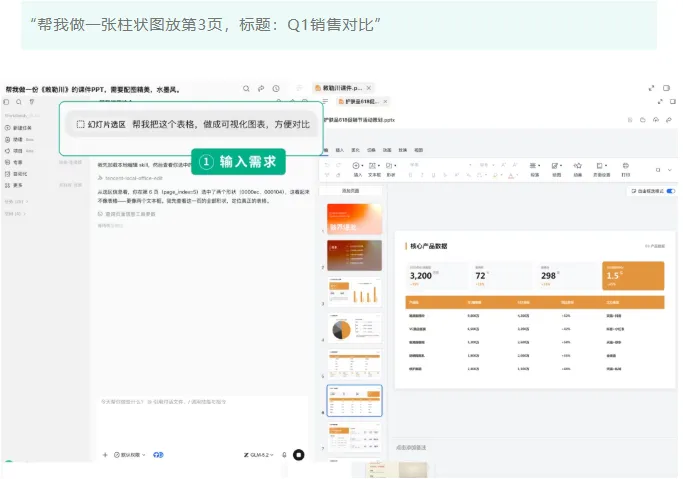The height and width of the screenshot is (479, 683).
Task: Open the automation item in left sidebar
Action: point(16,174)
